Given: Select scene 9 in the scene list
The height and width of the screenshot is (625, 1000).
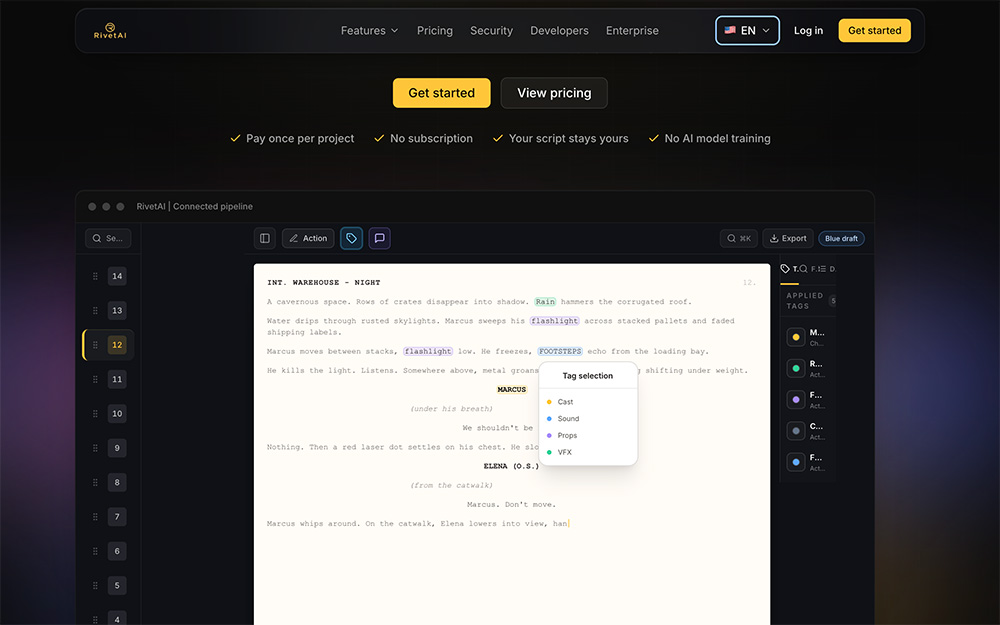Looking at the screenshot, I should click(117, 448).
